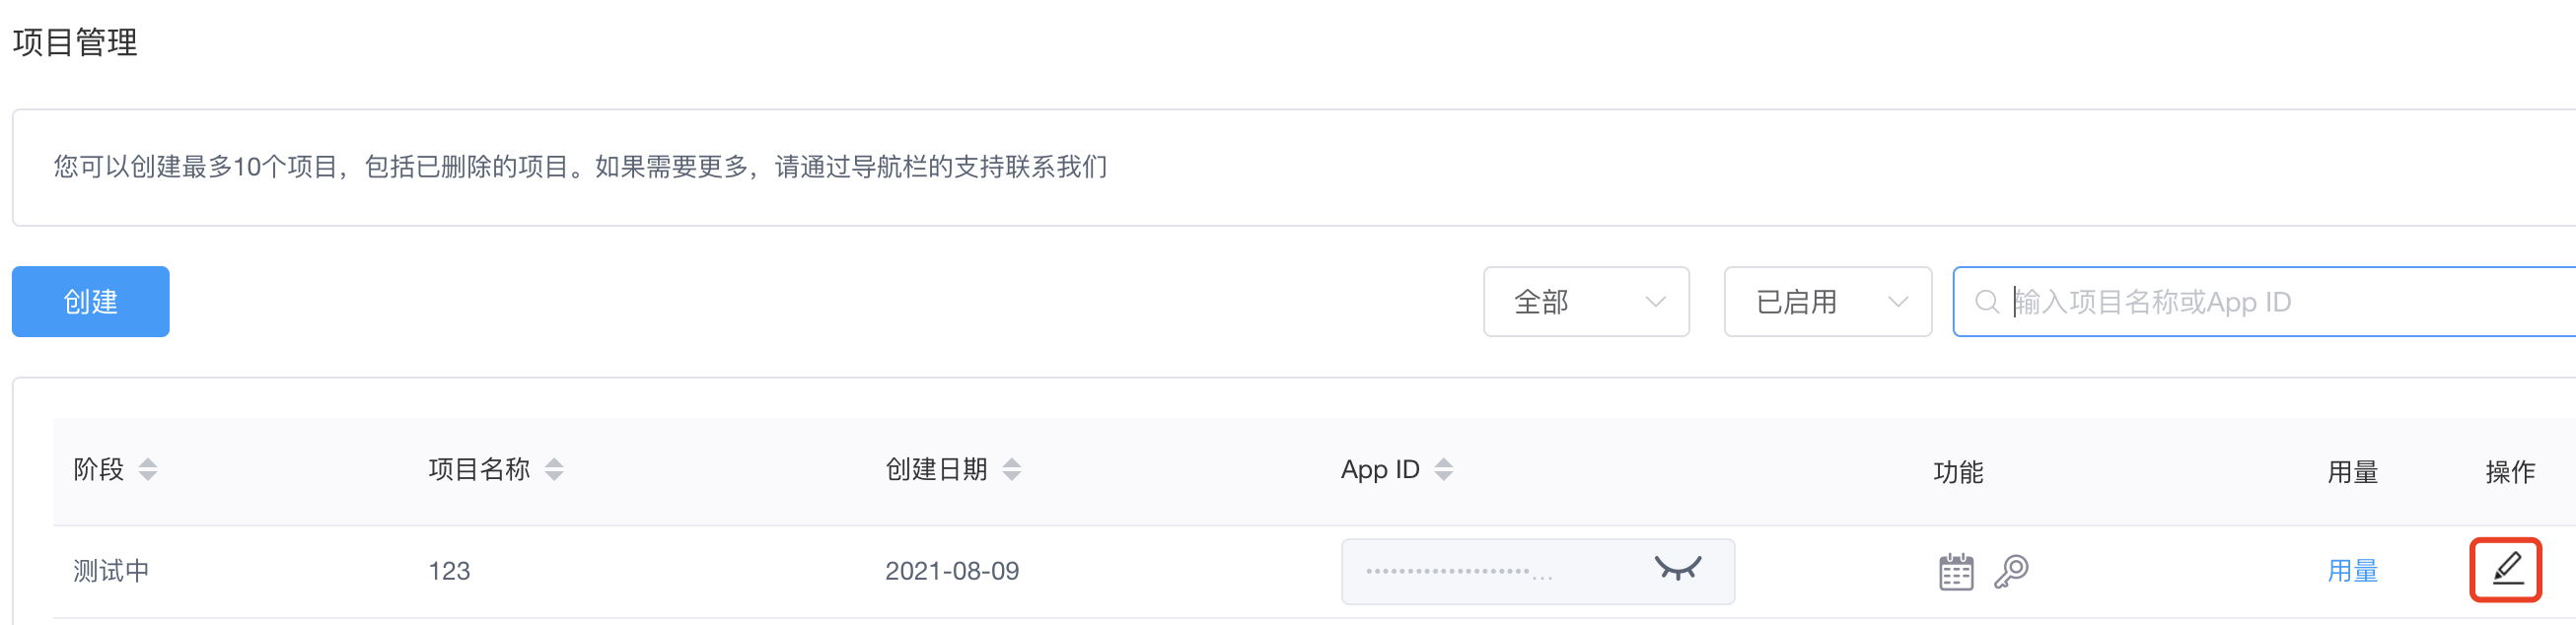
Task: Sort by 项目名称 using the sort arrows
Action: 554,469
